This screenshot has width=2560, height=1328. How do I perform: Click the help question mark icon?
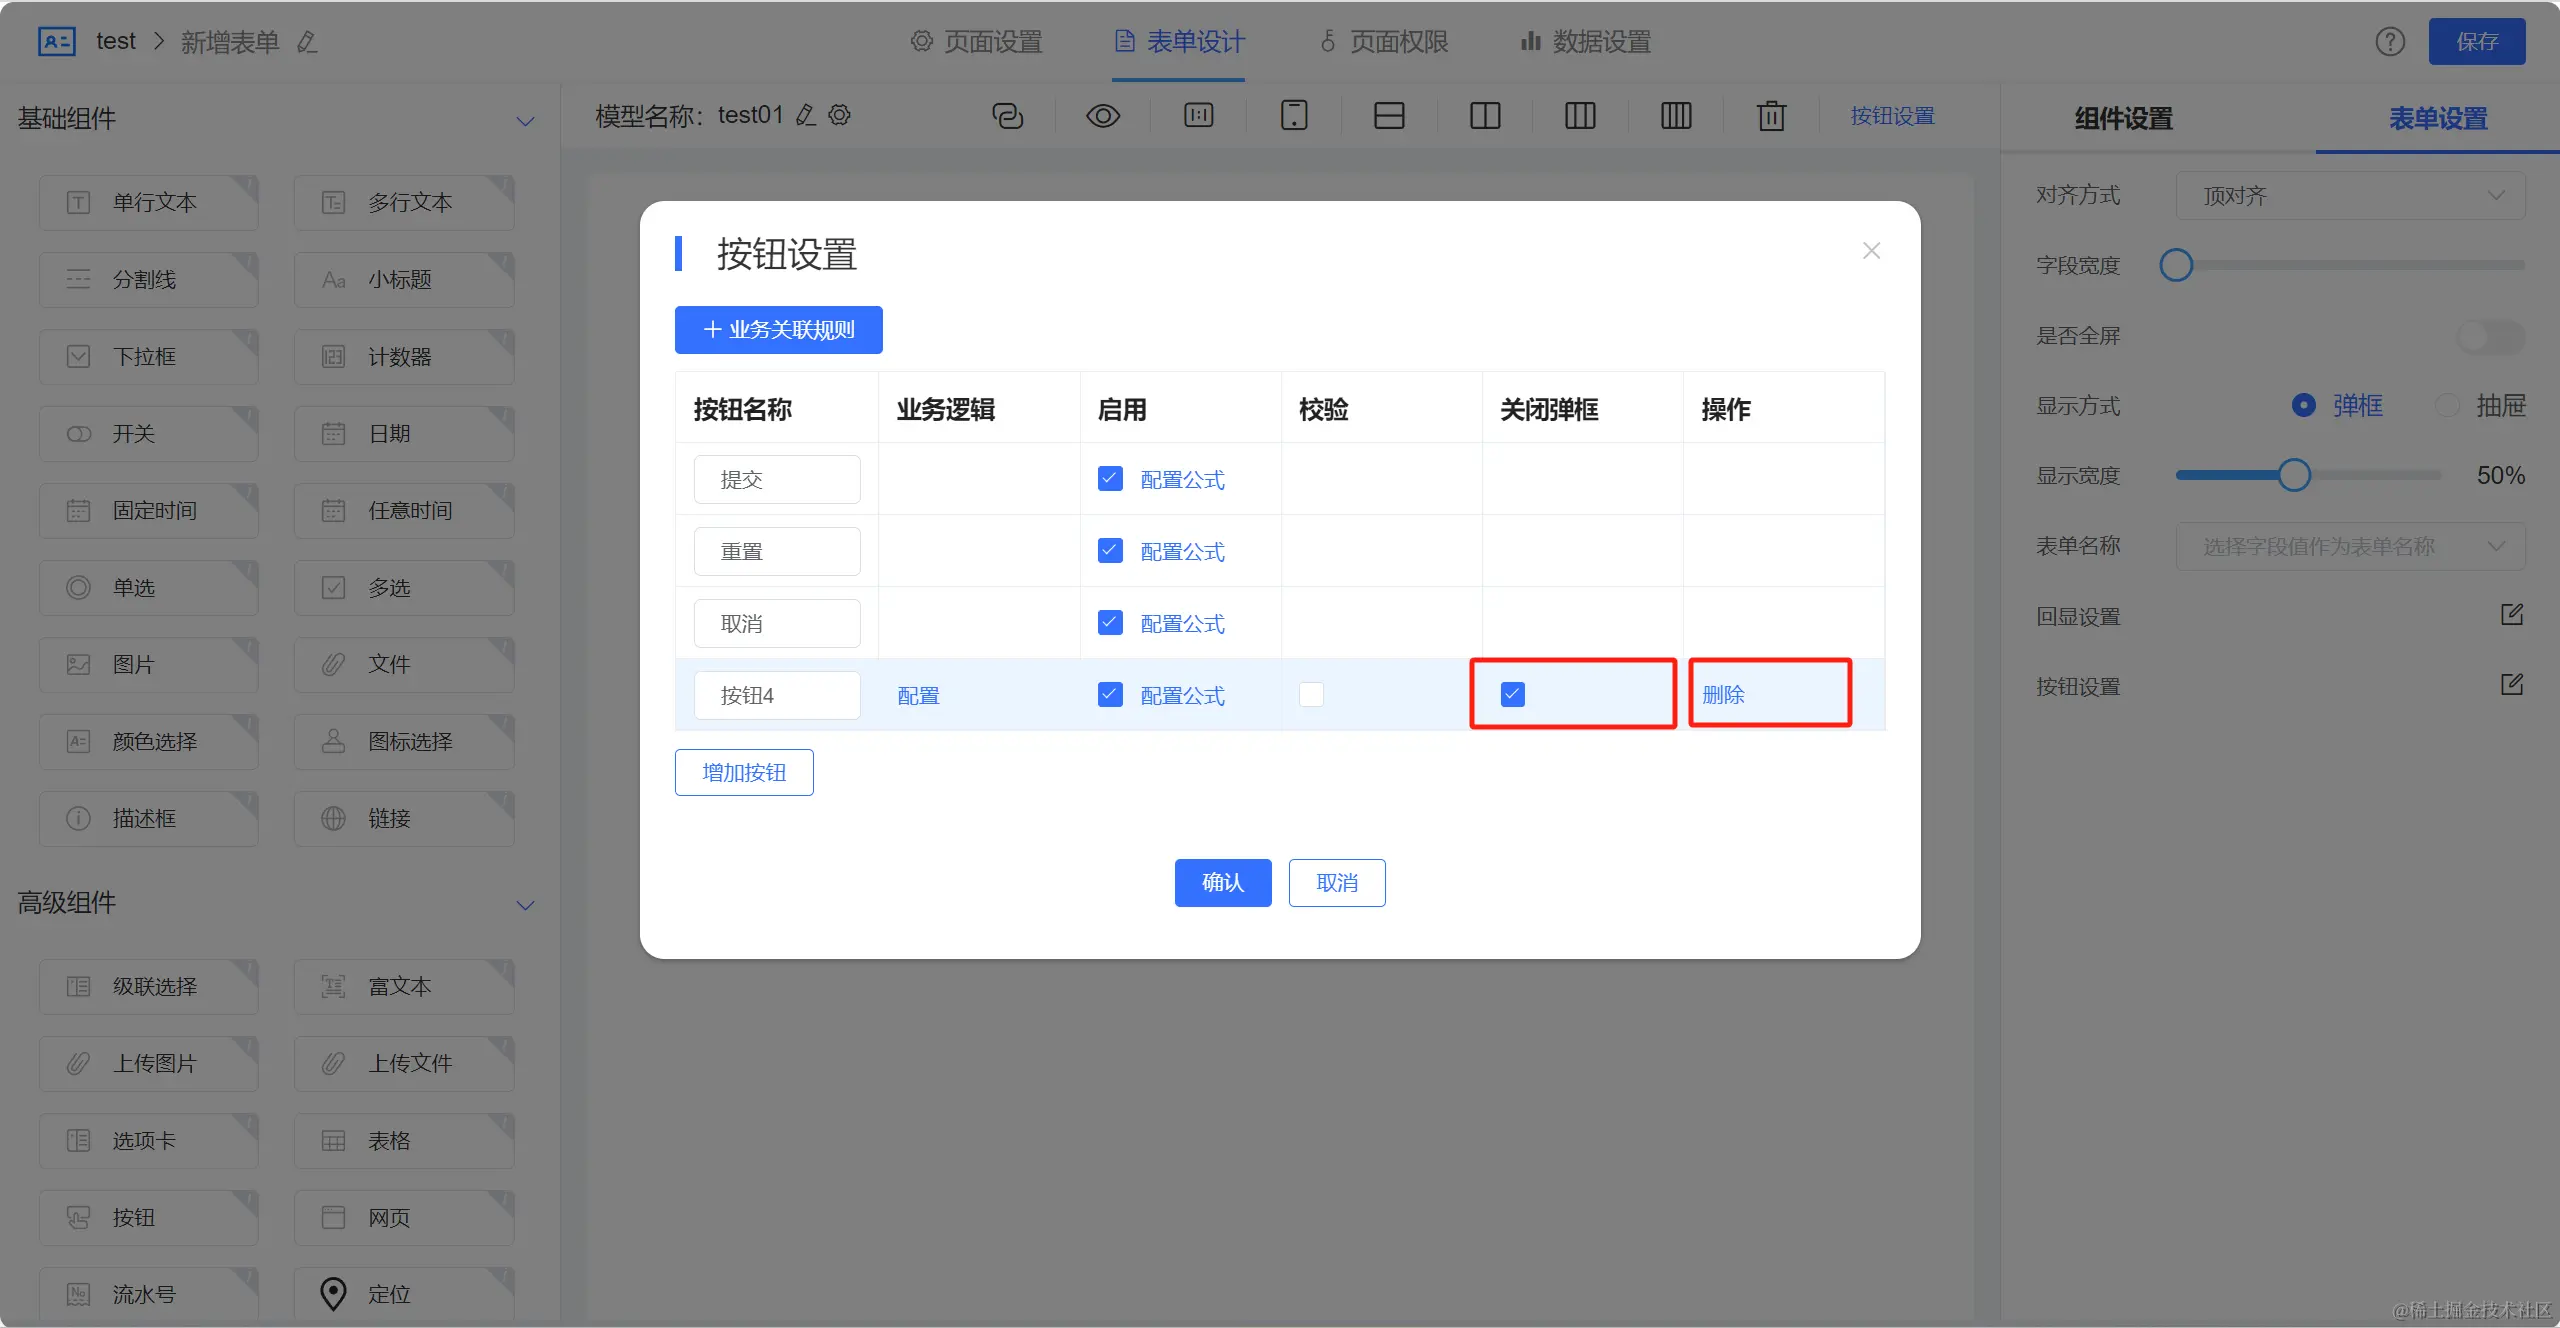2390,42
